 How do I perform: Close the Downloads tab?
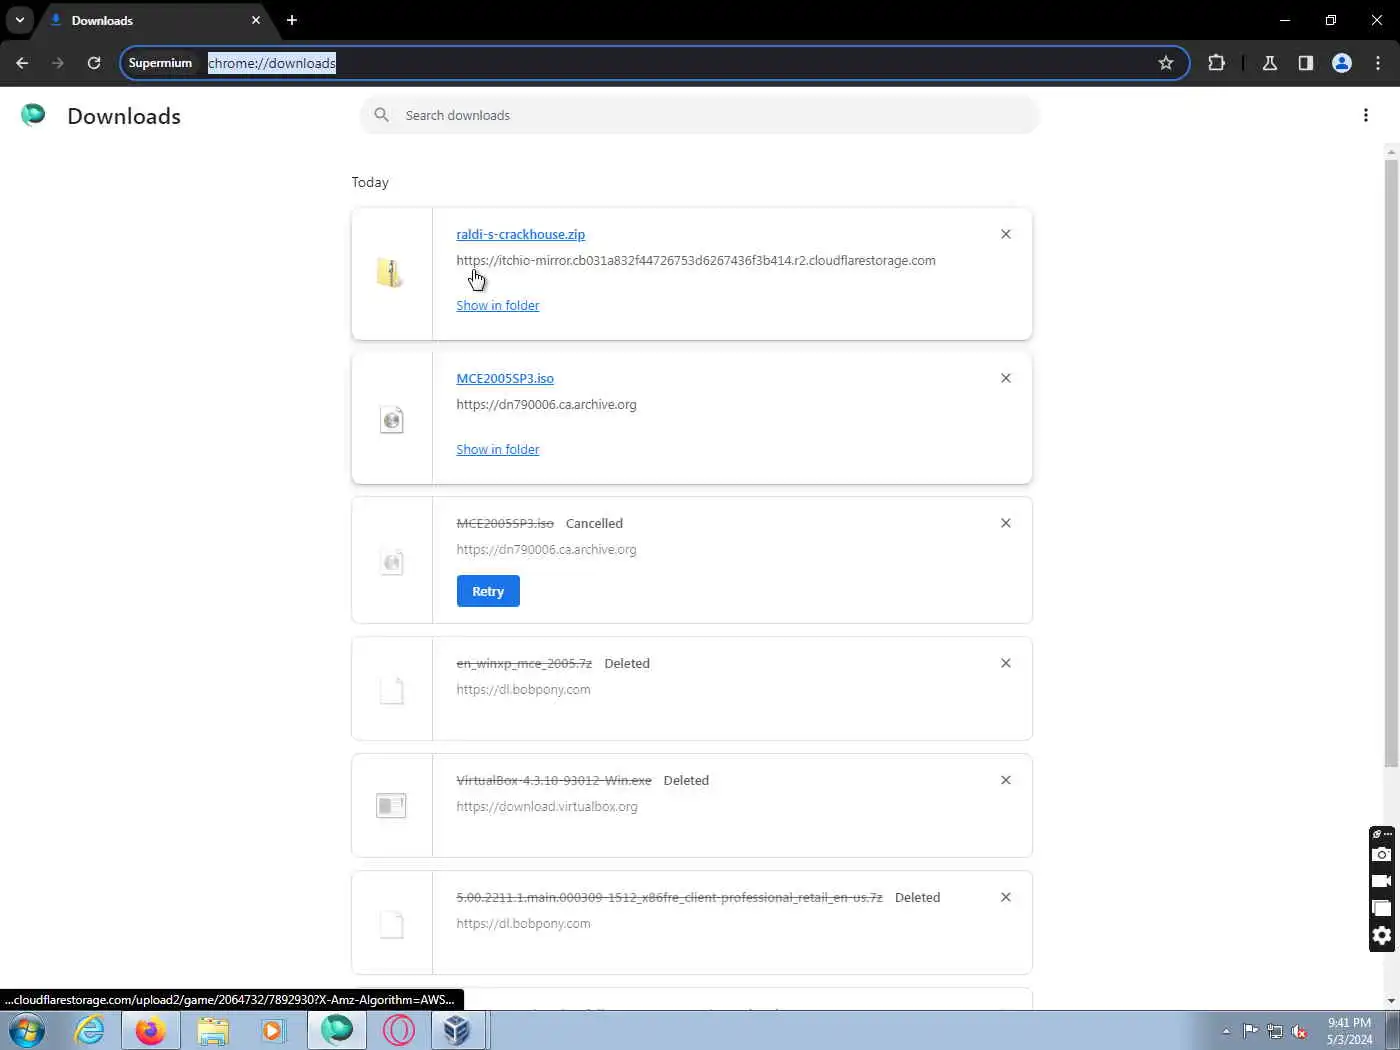[256, 20]
